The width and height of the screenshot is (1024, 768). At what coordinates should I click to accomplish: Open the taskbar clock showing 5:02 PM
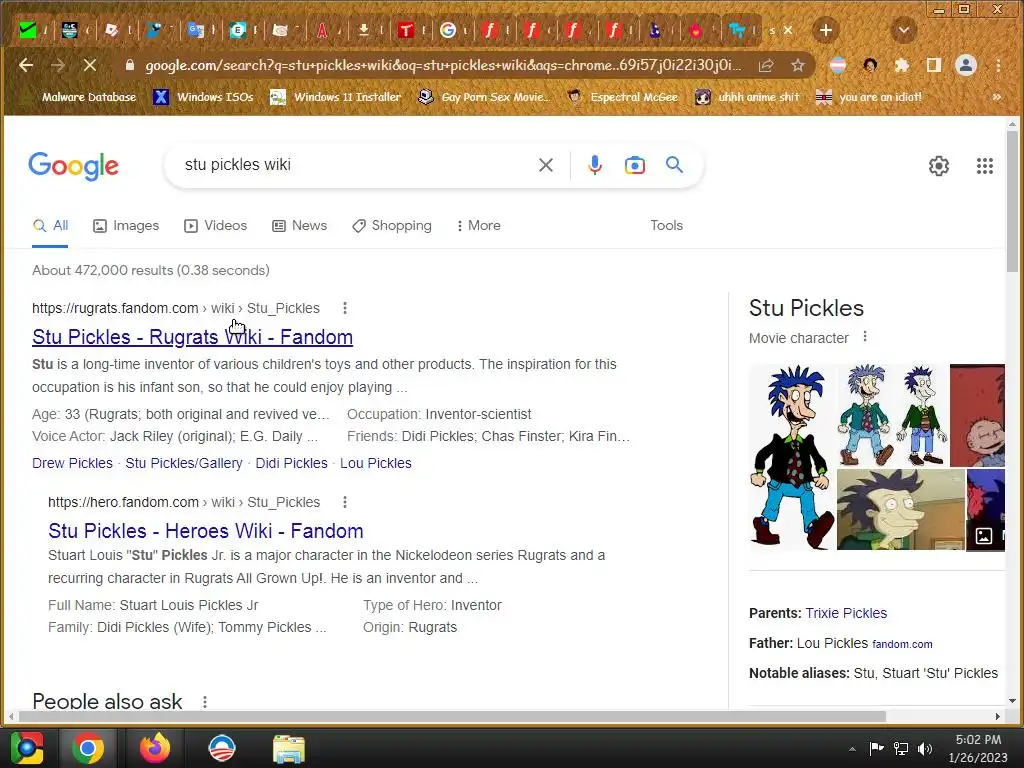(x=978, y=748)
